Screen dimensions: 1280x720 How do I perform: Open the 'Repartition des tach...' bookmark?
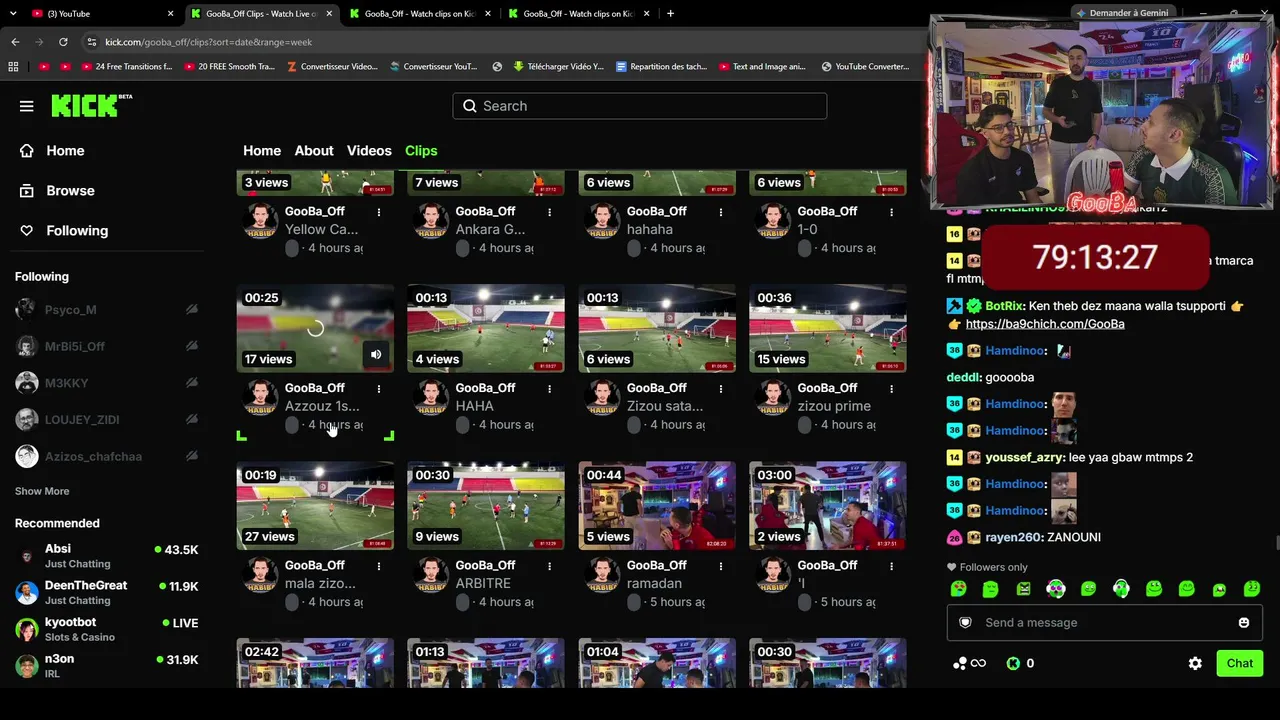pyautogui.click(x=661, y=67)
